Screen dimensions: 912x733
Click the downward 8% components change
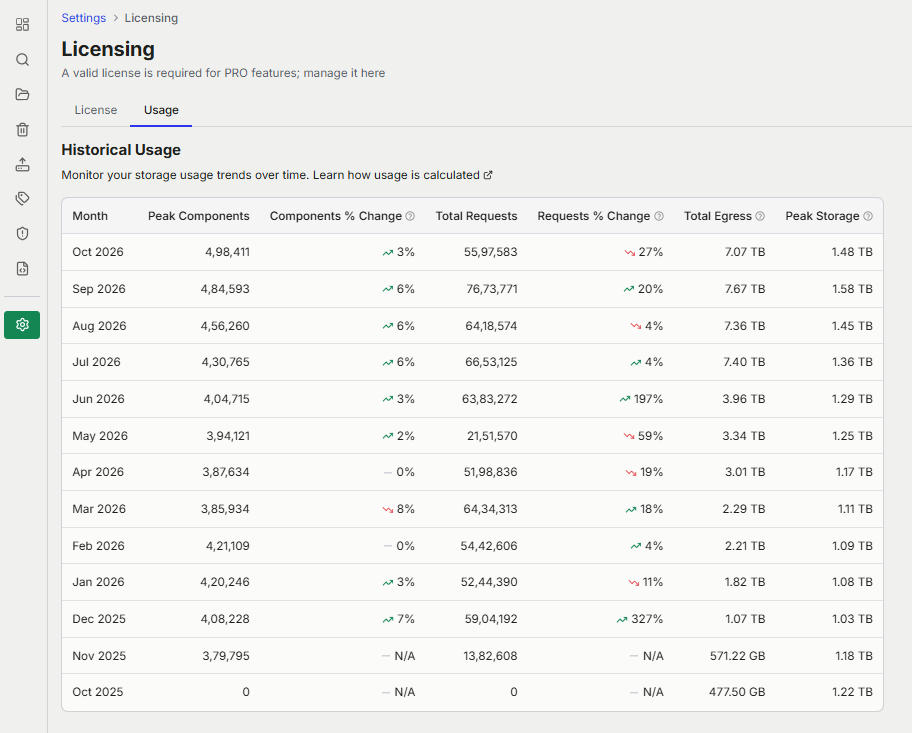[x=398, y=509]
